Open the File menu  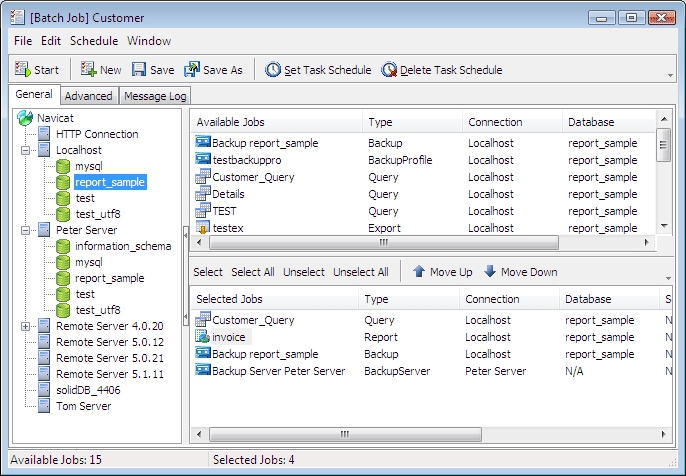[x=23, y=41]
